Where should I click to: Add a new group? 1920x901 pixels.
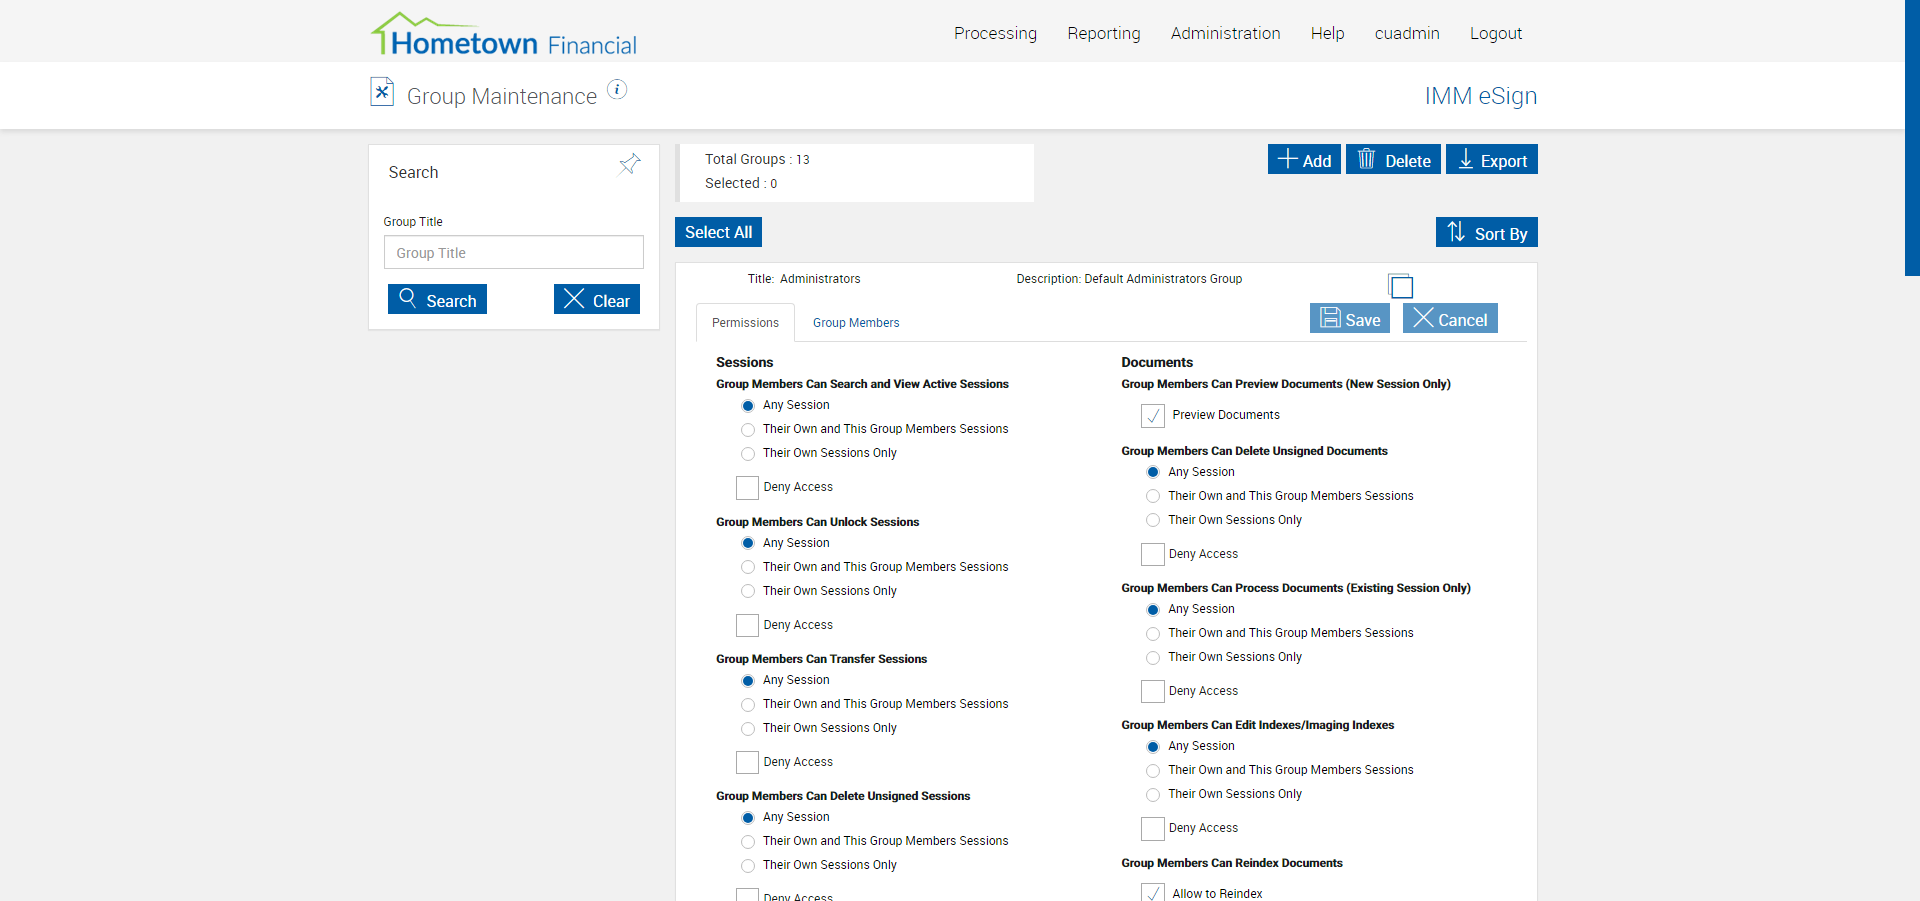(x=1304, y=160)
